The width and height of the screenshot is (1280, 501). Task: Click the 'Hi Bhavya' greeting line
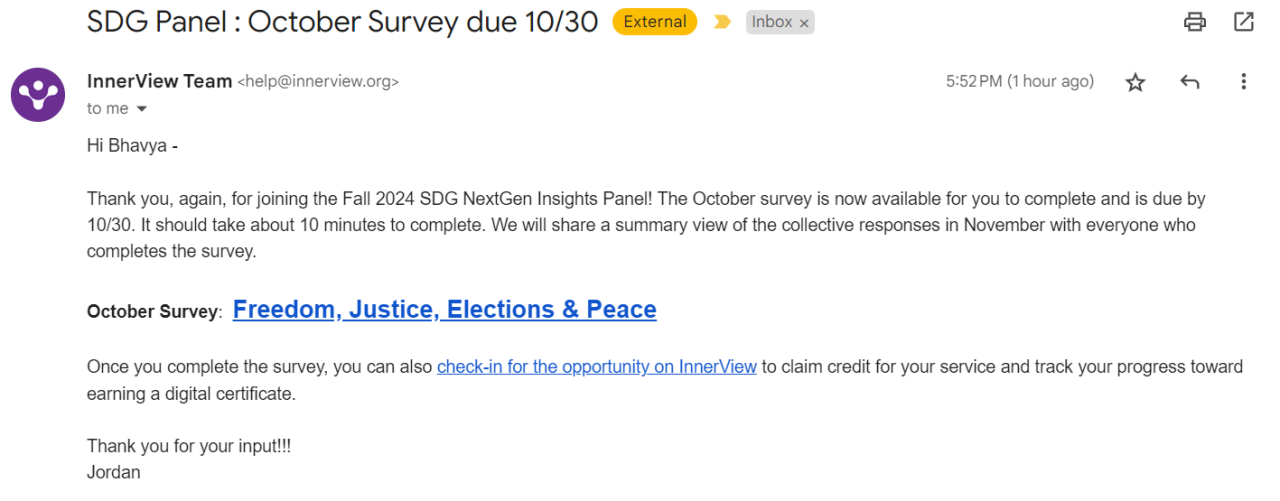132,146
